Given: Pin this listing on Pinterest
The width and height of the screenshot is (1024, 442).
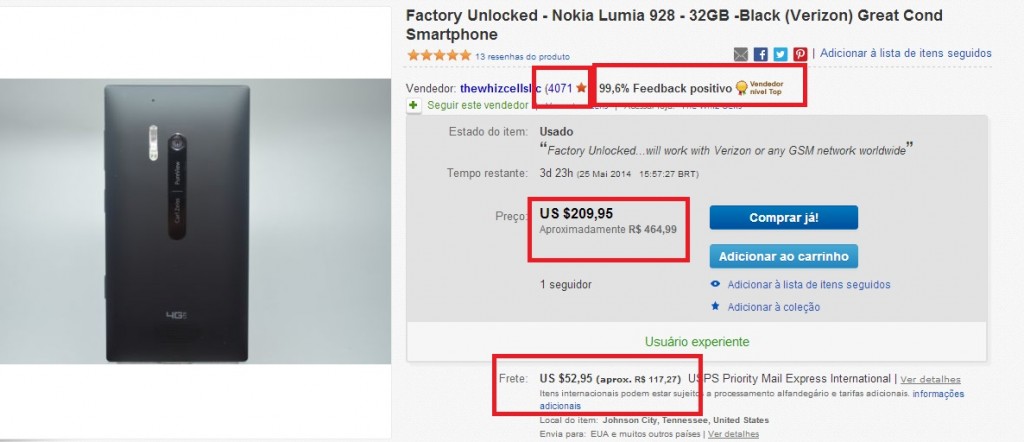Looking at the screenshot, I should pos(799,54).
